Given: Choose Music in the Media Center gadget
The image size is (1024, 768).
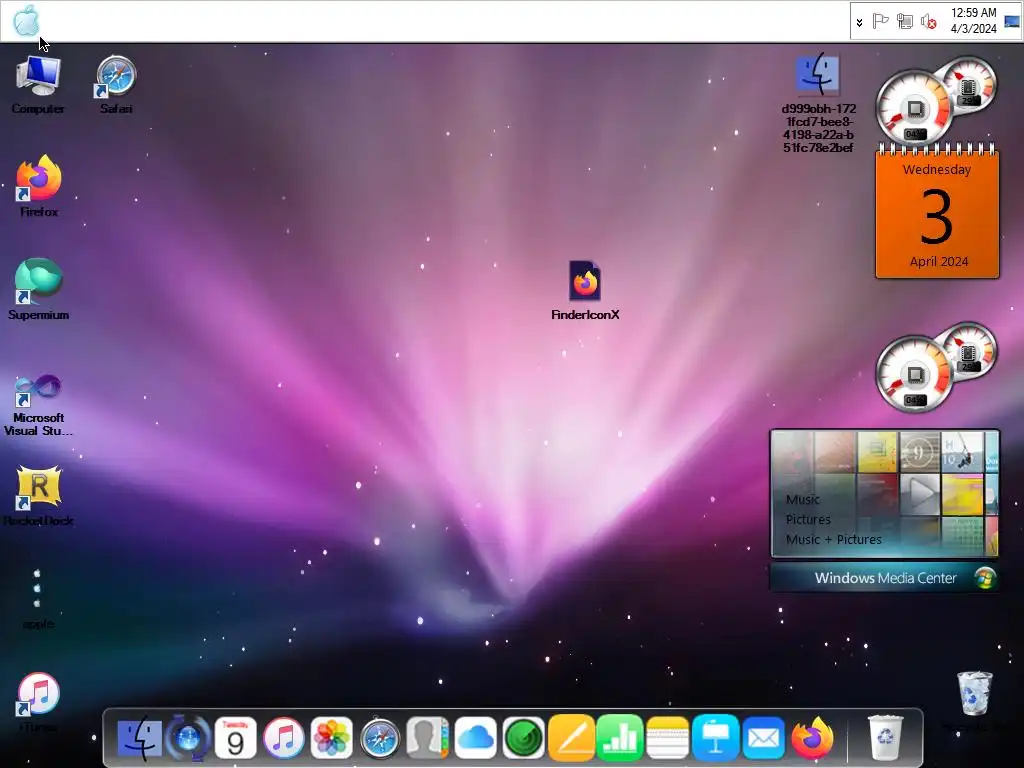Looking at the screenshot, I should click(803, 500).
